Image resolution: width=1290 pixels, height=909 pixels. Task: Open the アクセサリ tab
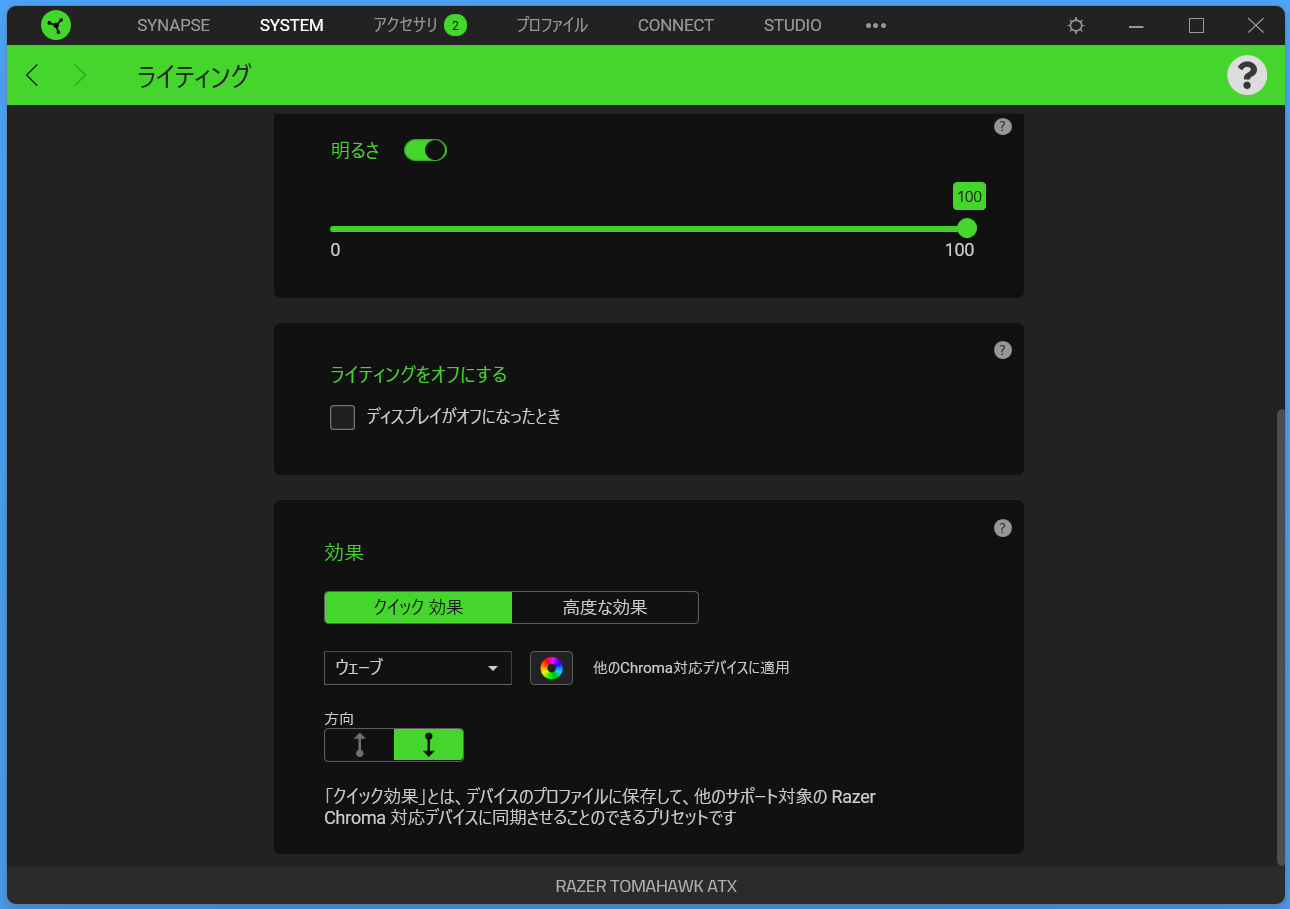(x=406, y=25)
